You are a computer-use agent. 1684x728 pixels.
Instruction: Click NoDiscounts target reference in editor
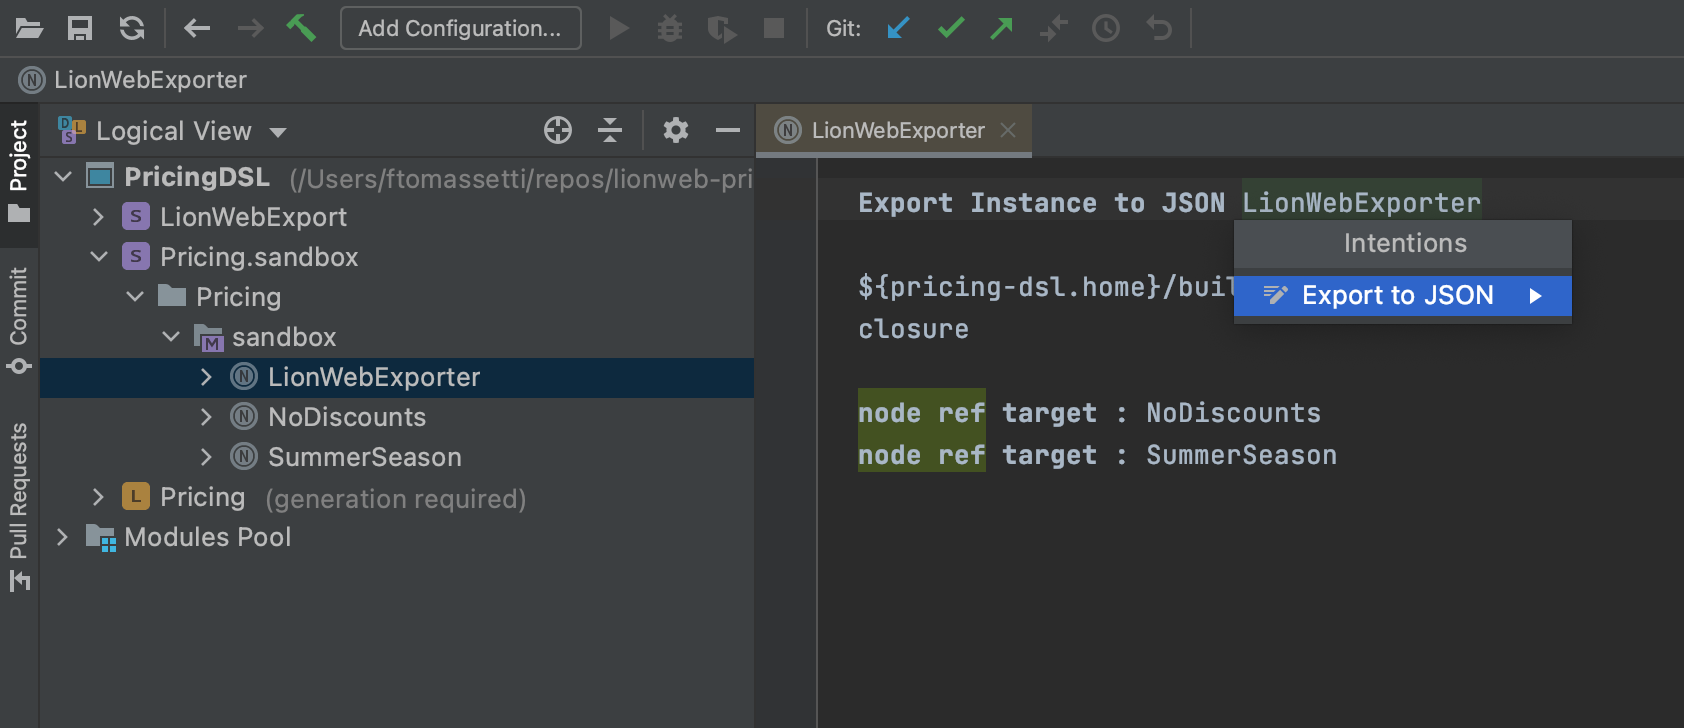pos(1233,413)
